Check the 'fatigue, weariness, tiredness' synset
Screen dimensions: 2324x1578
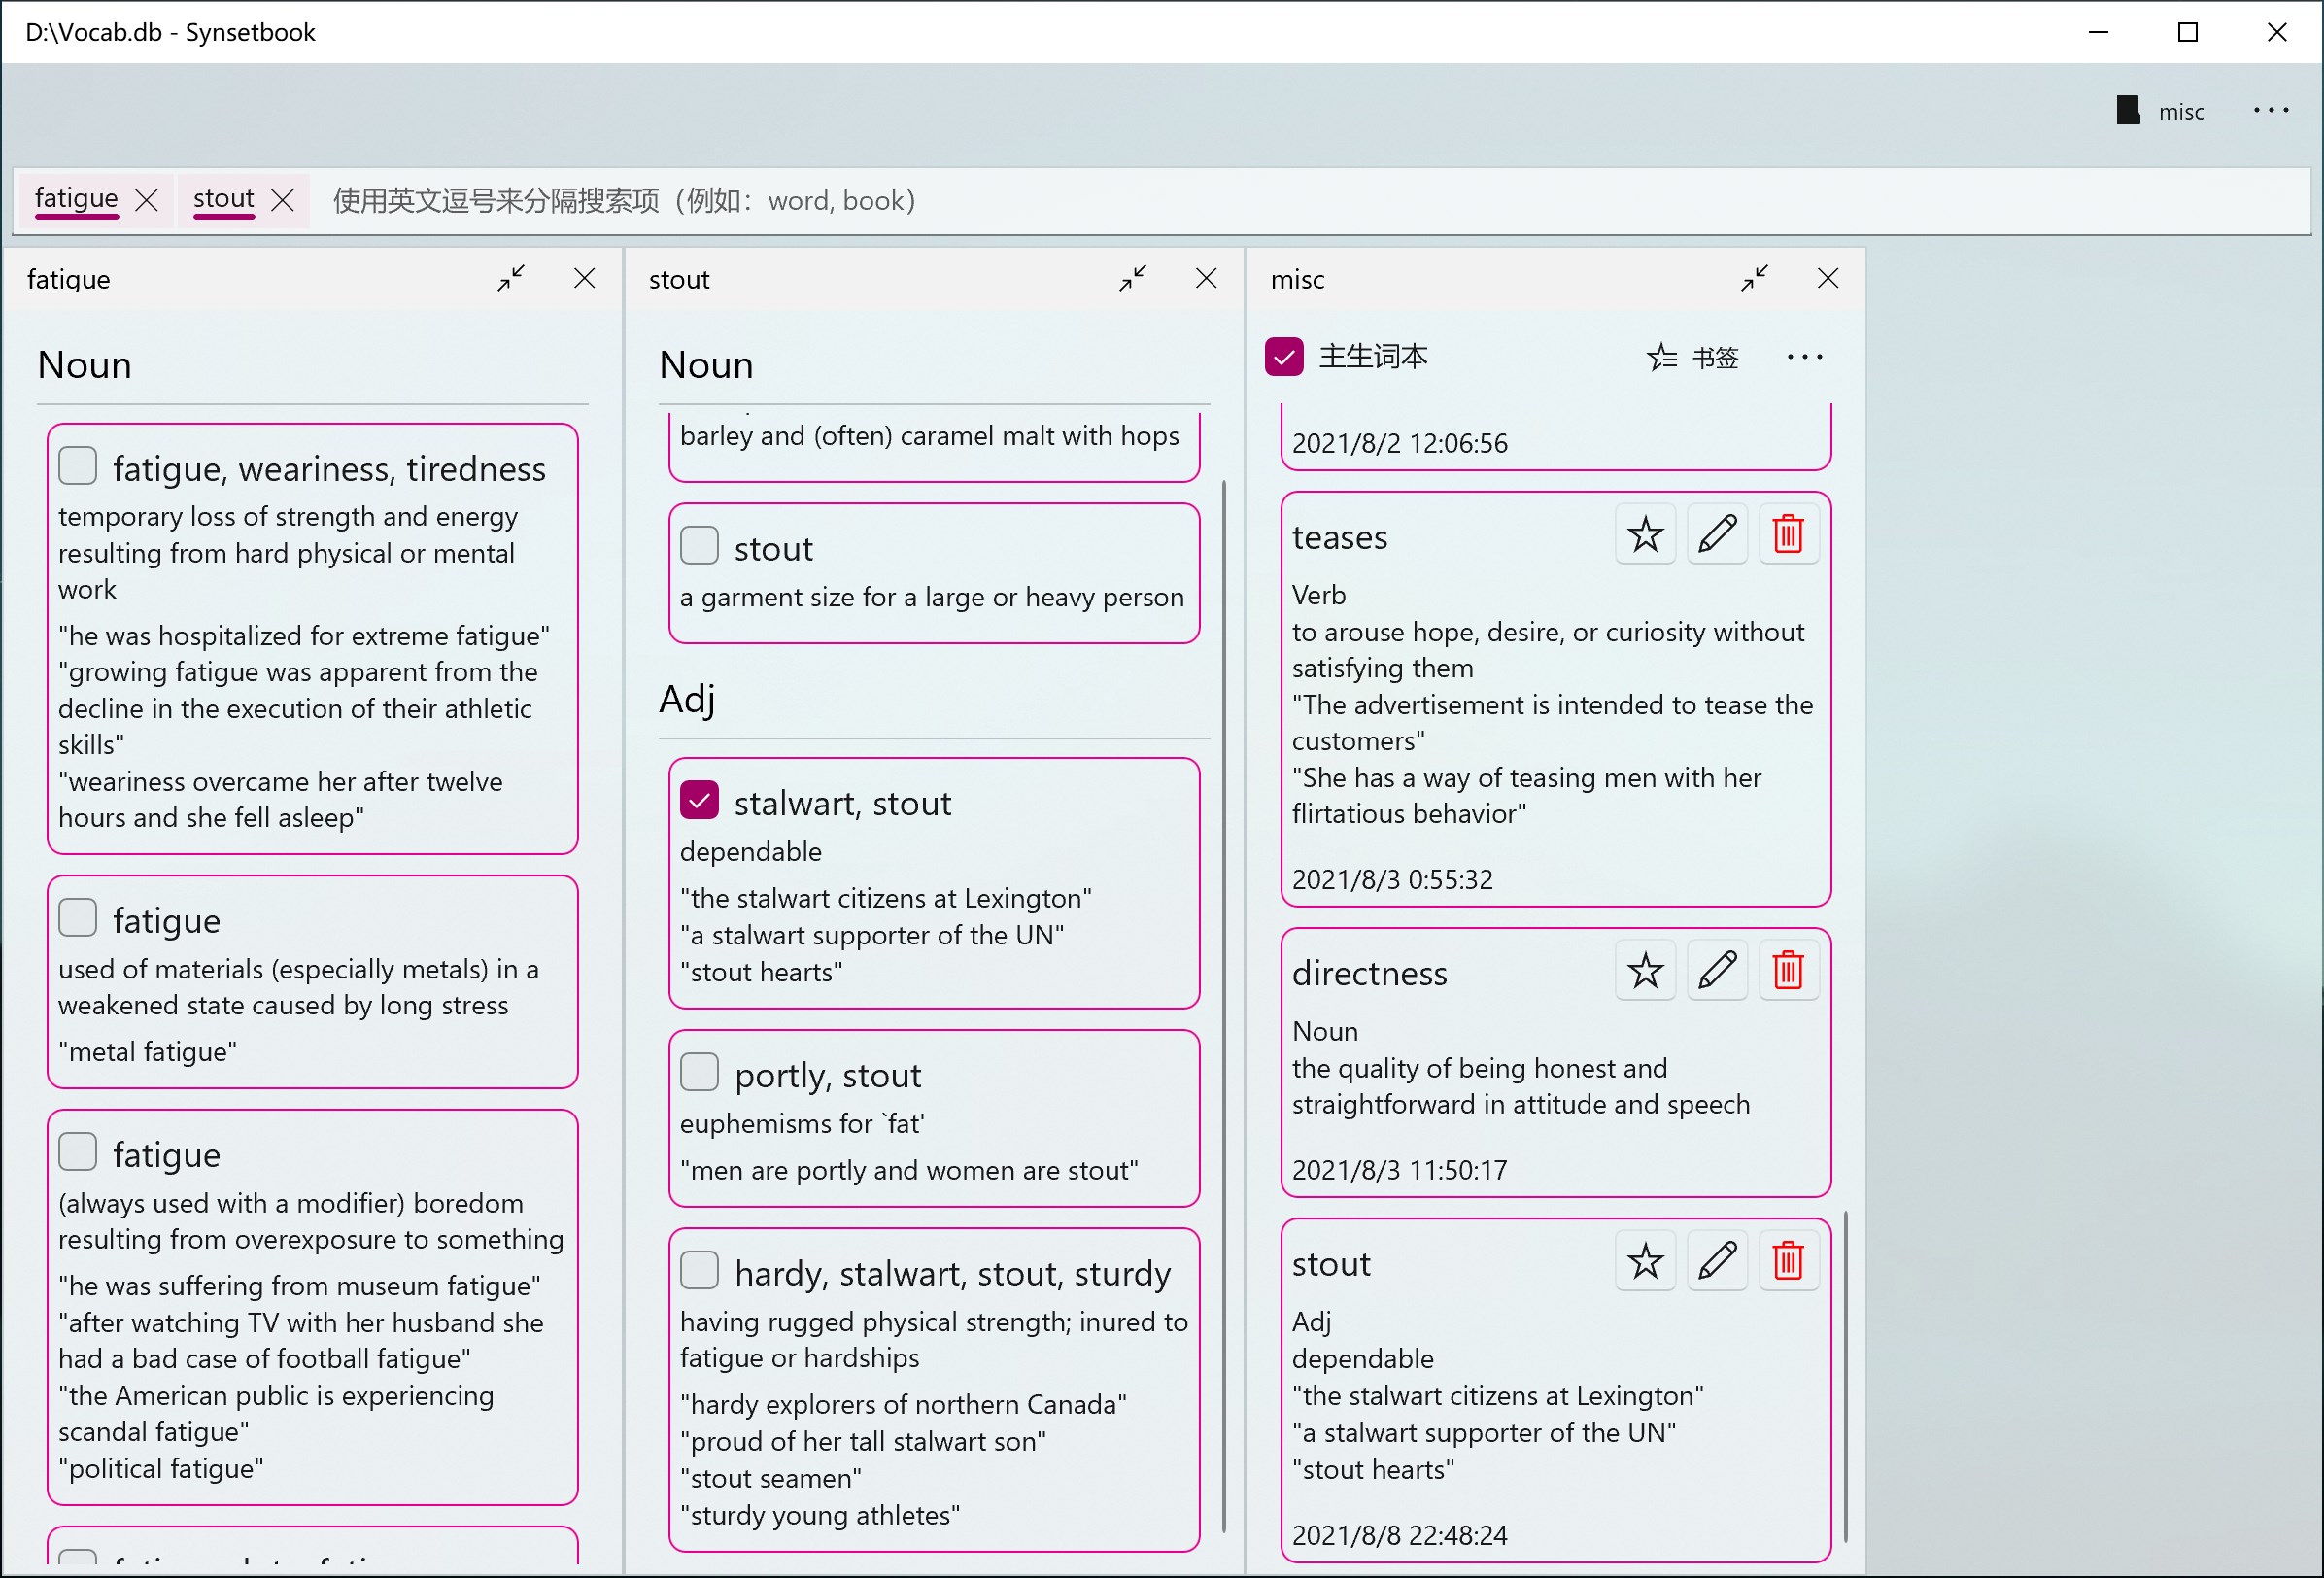78,466
